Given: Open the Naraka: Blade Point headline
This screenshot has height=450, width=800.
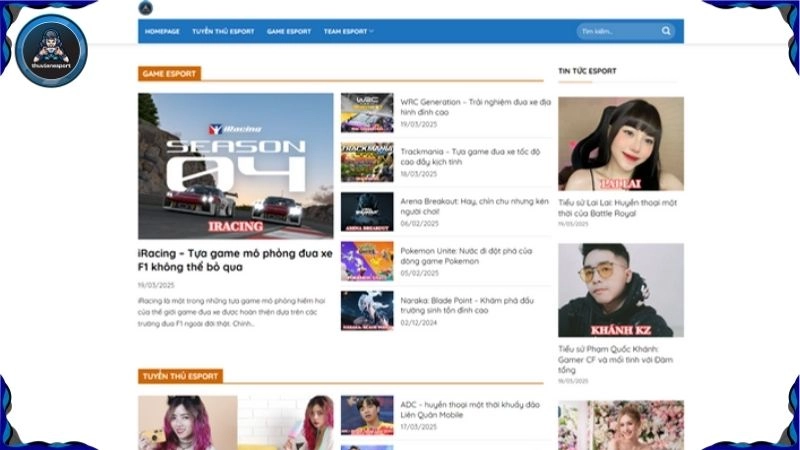Looking at the screenshot, I should (x=467, y=305).
